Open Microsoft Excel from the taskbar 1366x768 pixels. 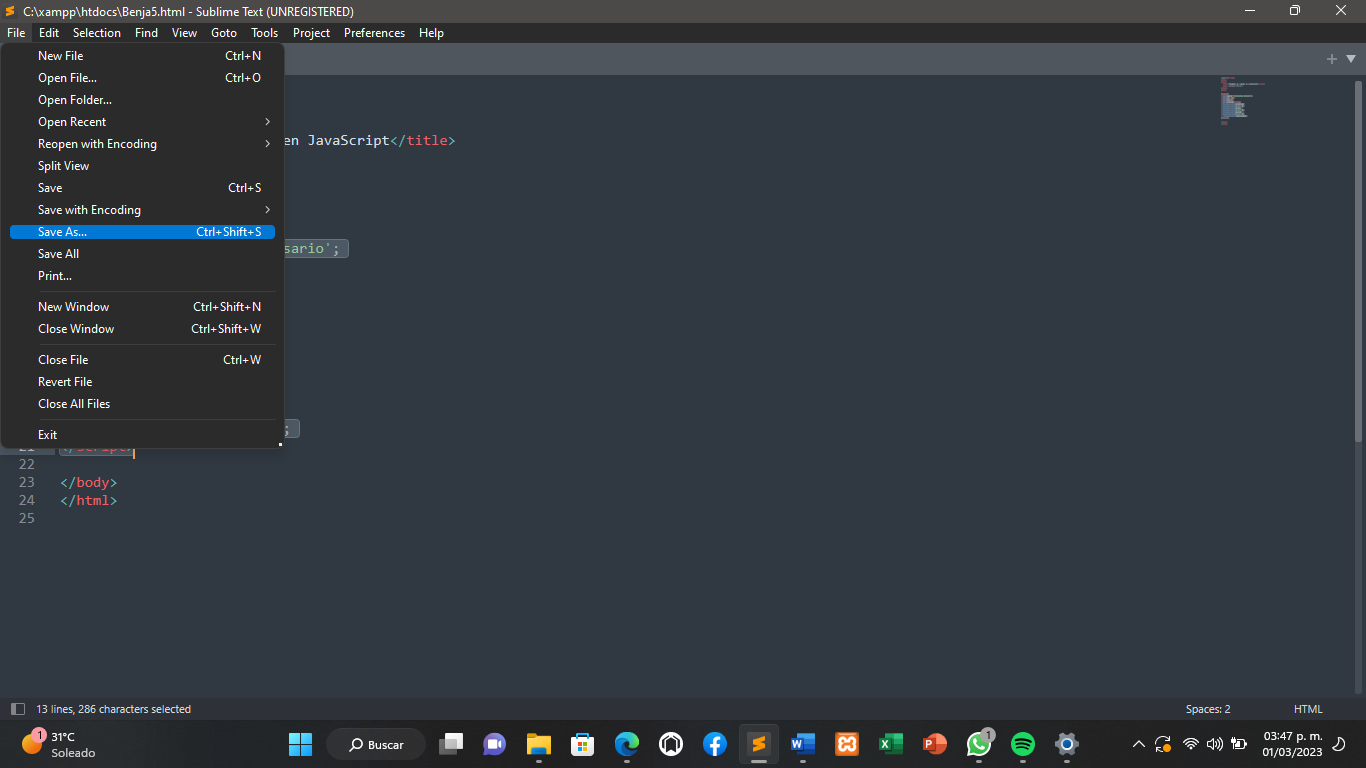coord(890,744)
